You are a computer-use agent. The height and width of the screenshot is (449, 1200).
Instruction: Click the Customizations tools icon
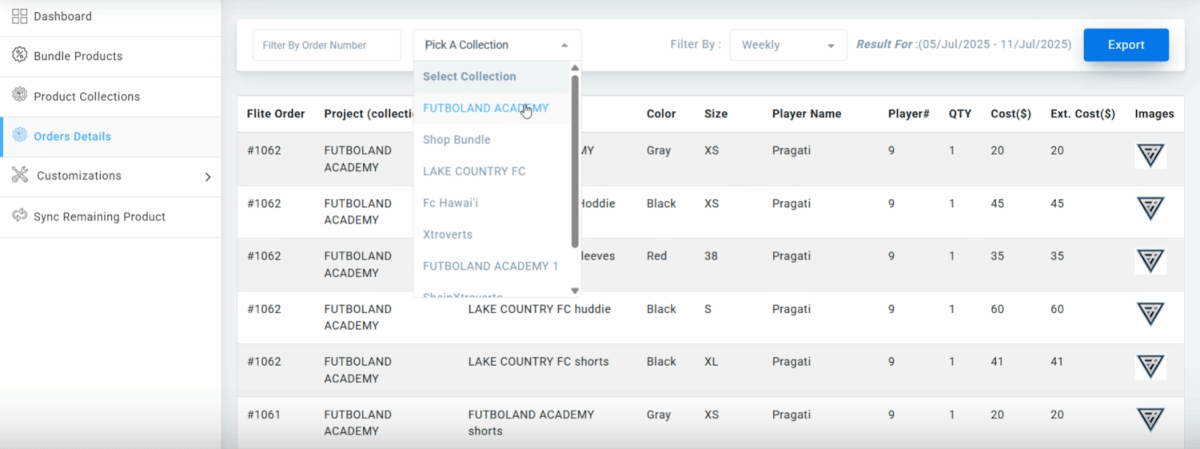point(19,176)
